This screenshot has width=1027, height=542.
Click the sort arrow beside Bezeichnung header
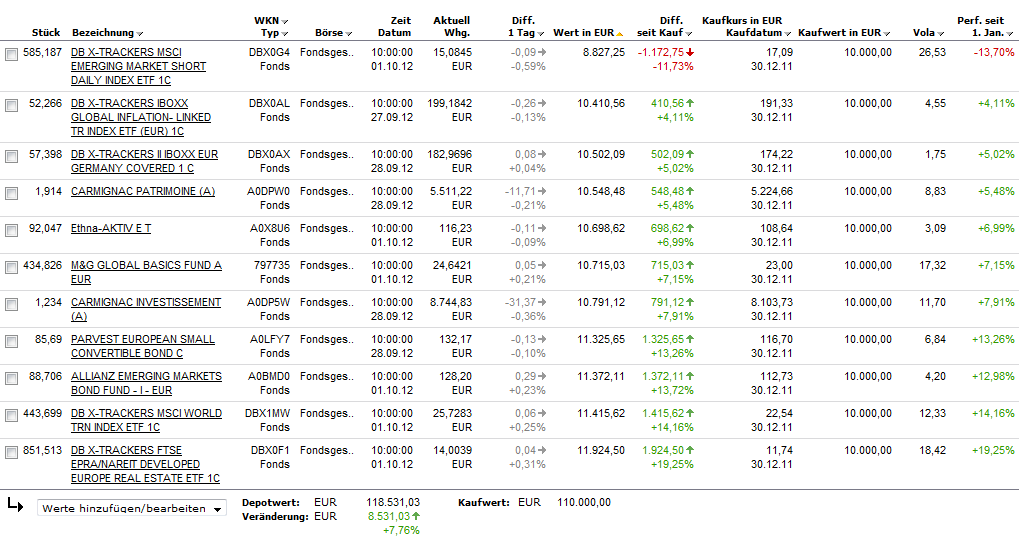coord(140,34)
